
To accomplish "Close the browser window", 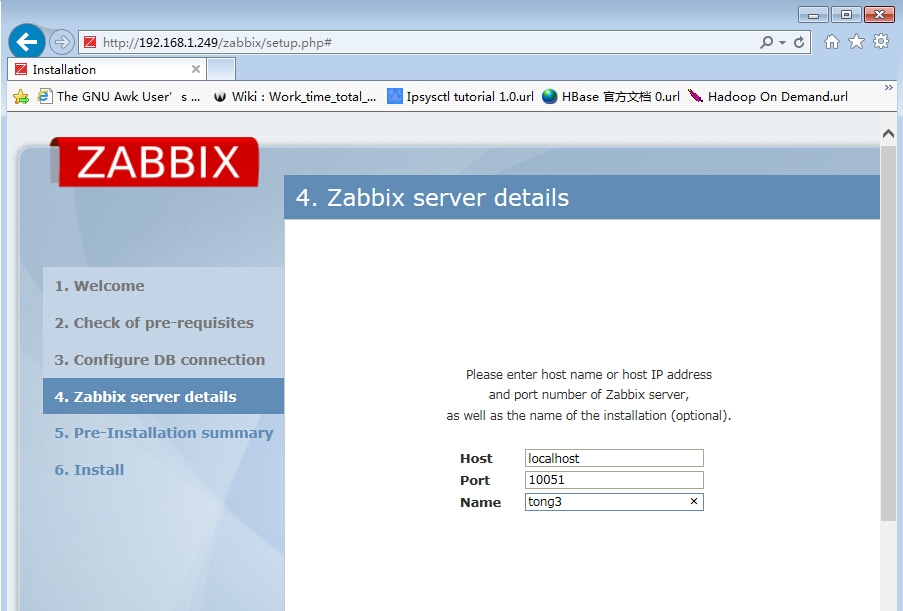I will click(x=879, y=14).
